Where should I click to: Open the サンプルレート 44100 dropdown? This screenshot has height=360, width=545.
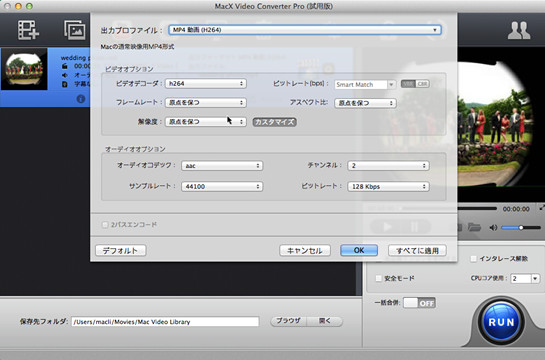tap(222, 187)
